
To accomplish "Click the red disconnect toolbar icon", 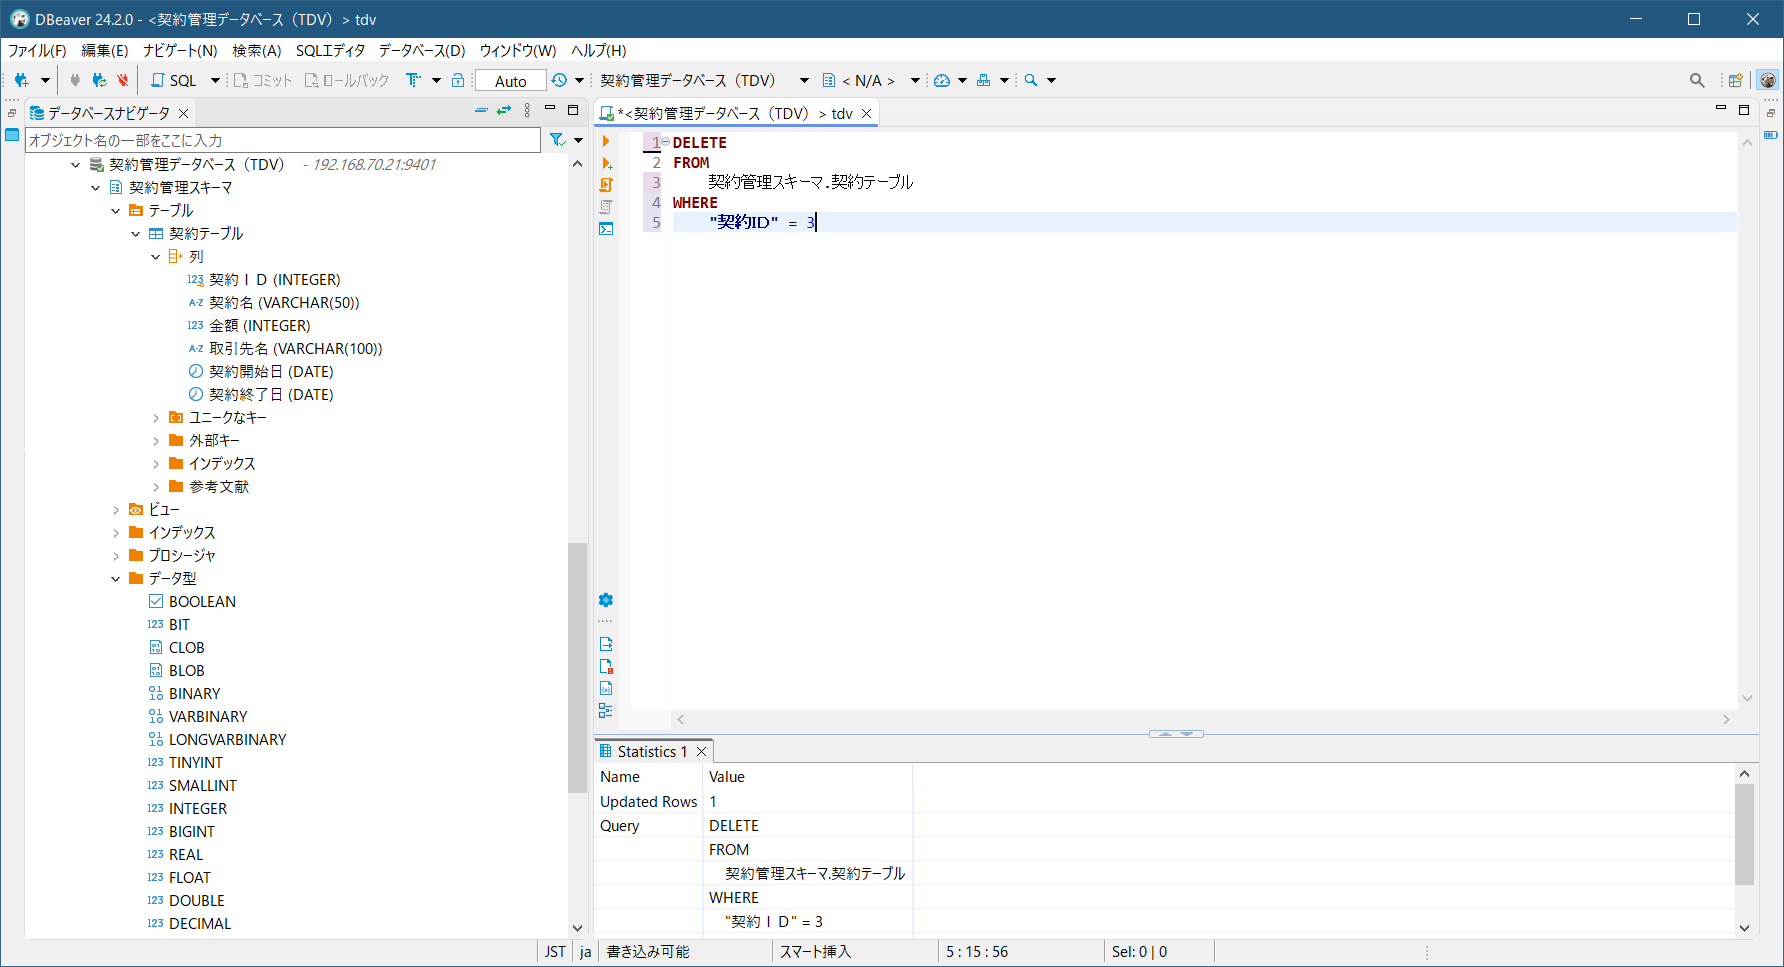I will (x=123, y=80).
